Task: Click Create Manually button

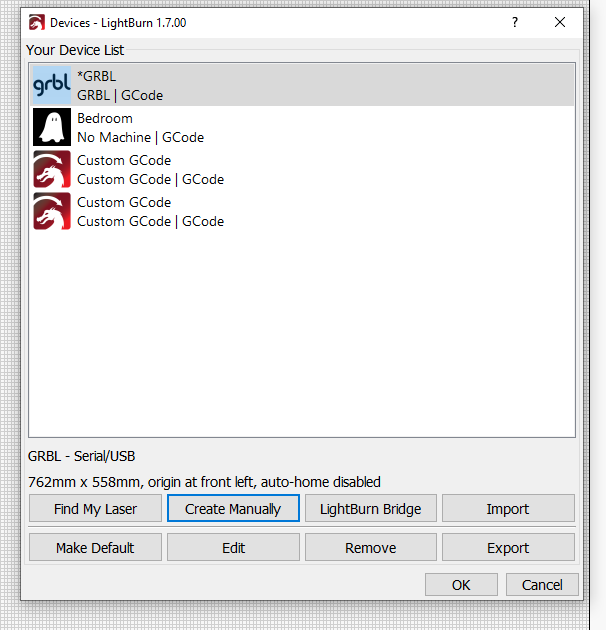Action: tap(233, 509)
